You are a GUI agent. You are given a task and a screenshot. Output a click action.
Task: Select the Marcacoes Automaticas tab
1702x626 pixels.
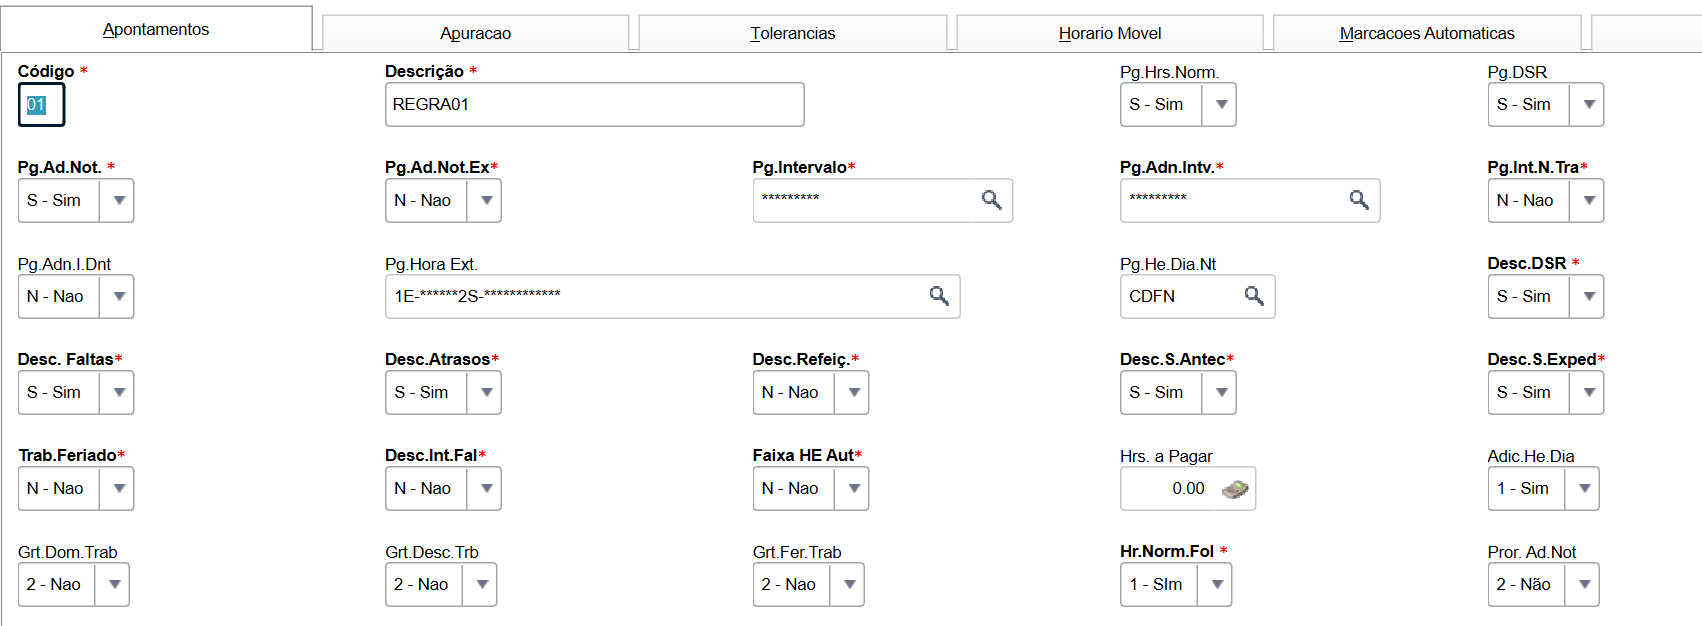(1427, 33)
